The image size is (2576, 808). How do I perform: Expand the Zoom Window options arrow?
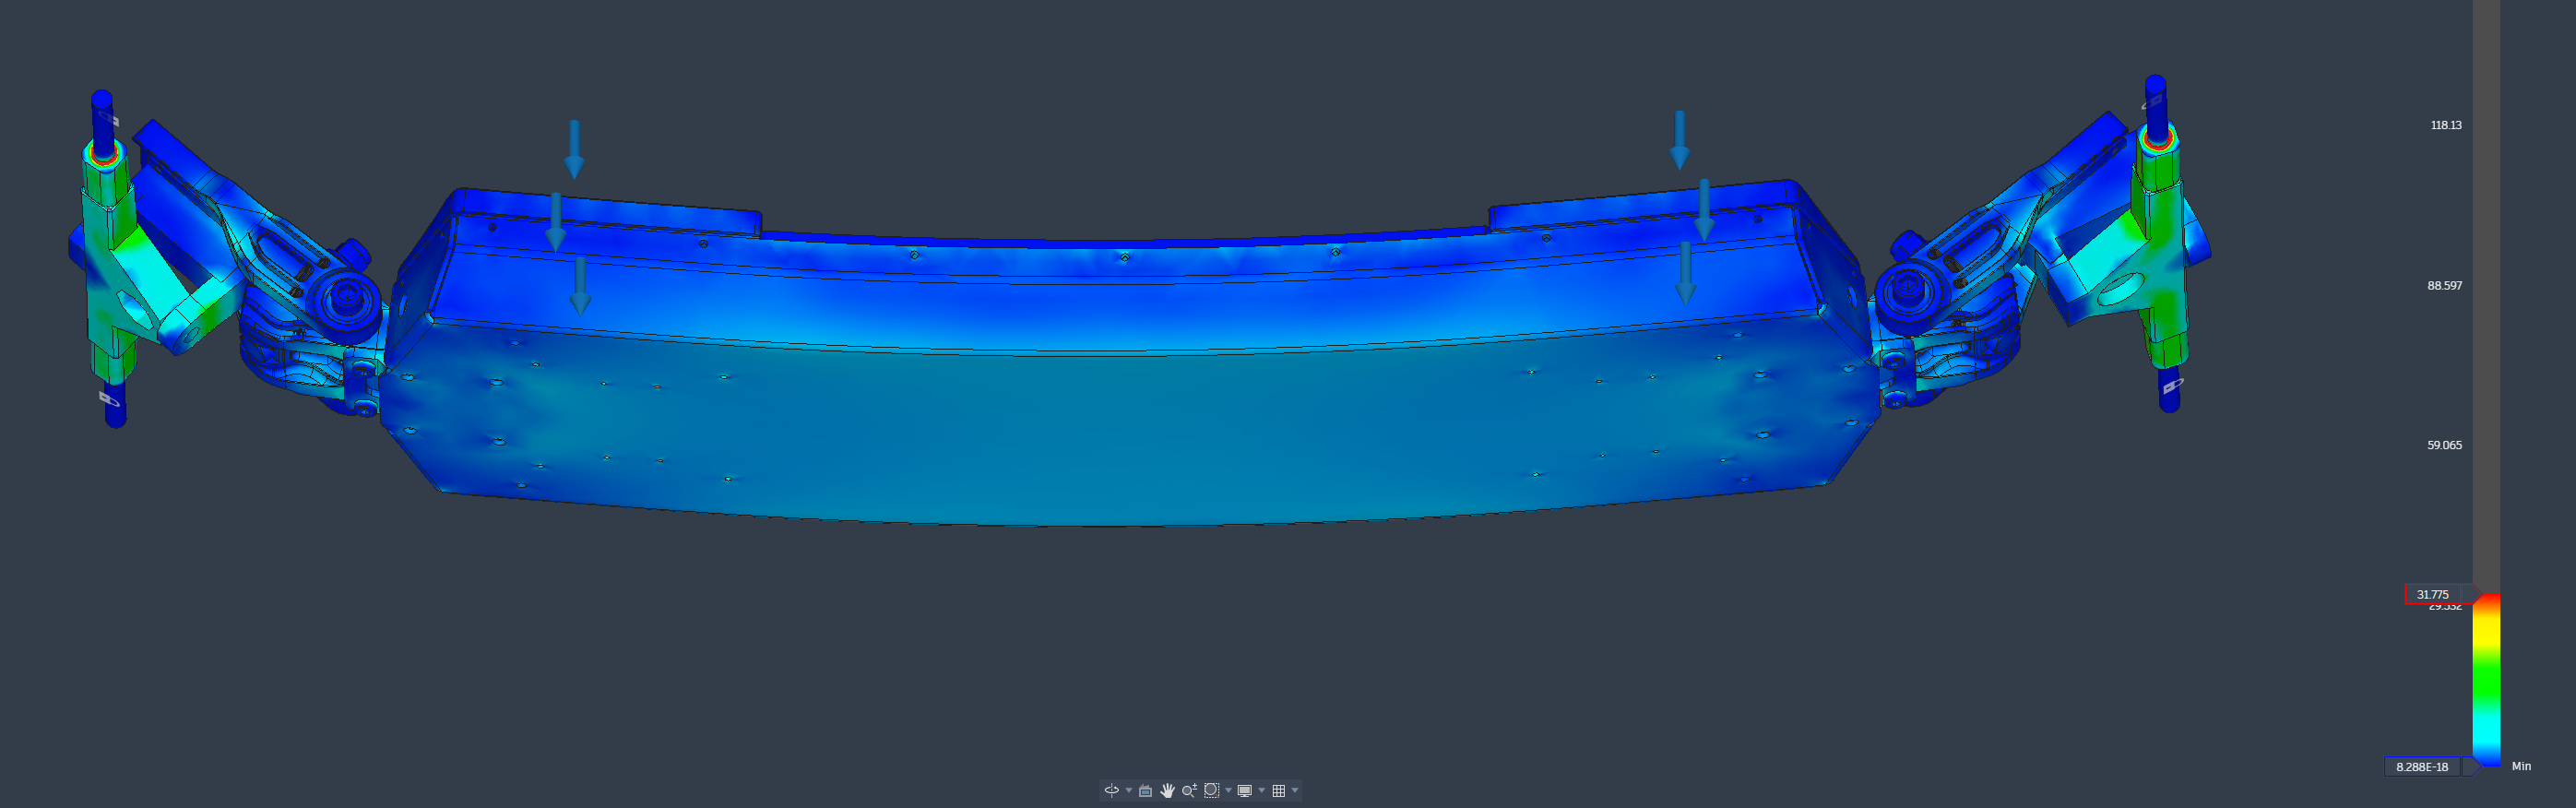(x=1228, y=790)
